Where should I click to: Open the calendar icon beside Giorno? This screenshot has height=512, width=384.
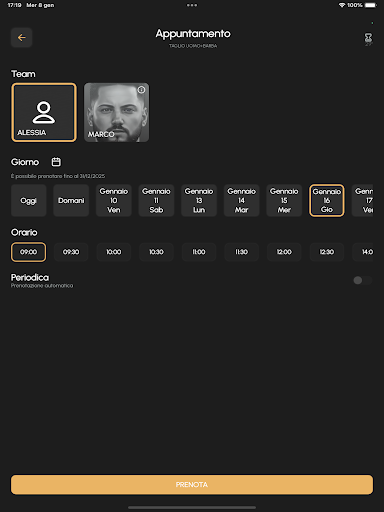56,162
